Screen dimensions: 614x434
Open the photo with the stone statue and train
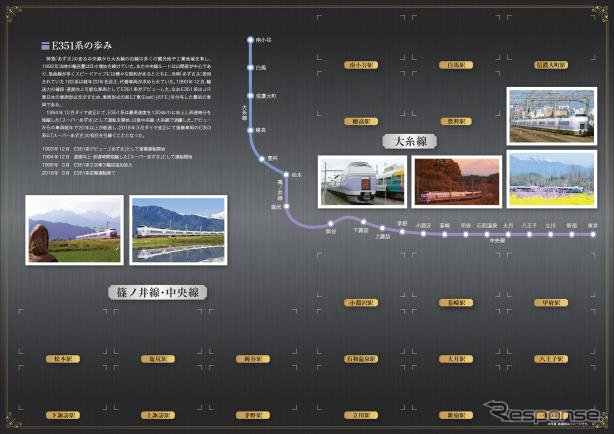[74, 230]
